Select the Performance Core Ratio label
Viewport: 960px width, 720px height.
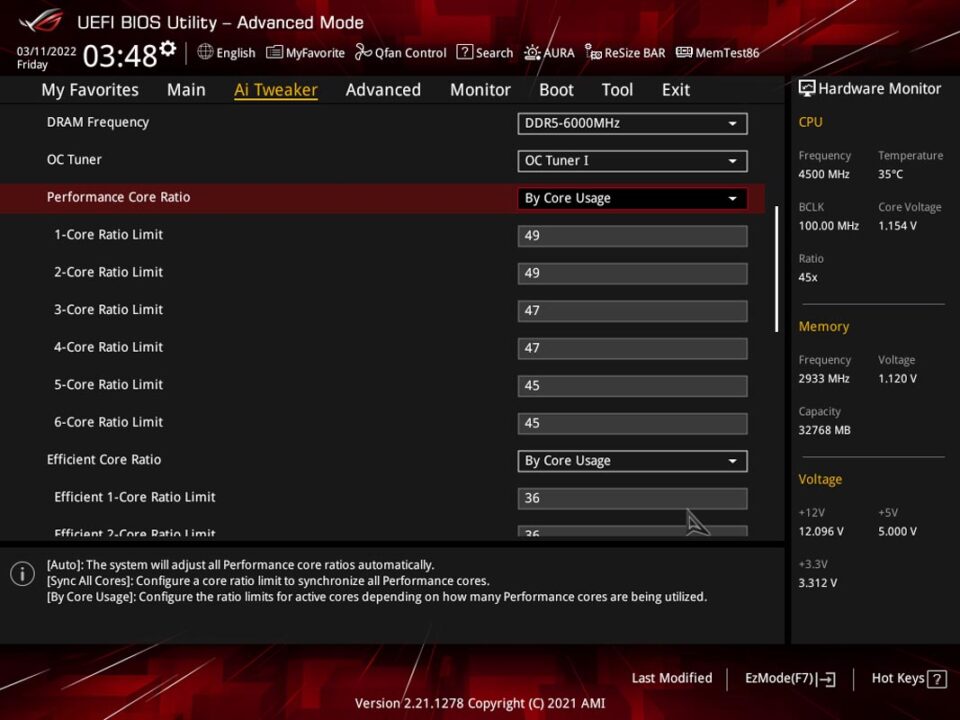click(118, 197)
